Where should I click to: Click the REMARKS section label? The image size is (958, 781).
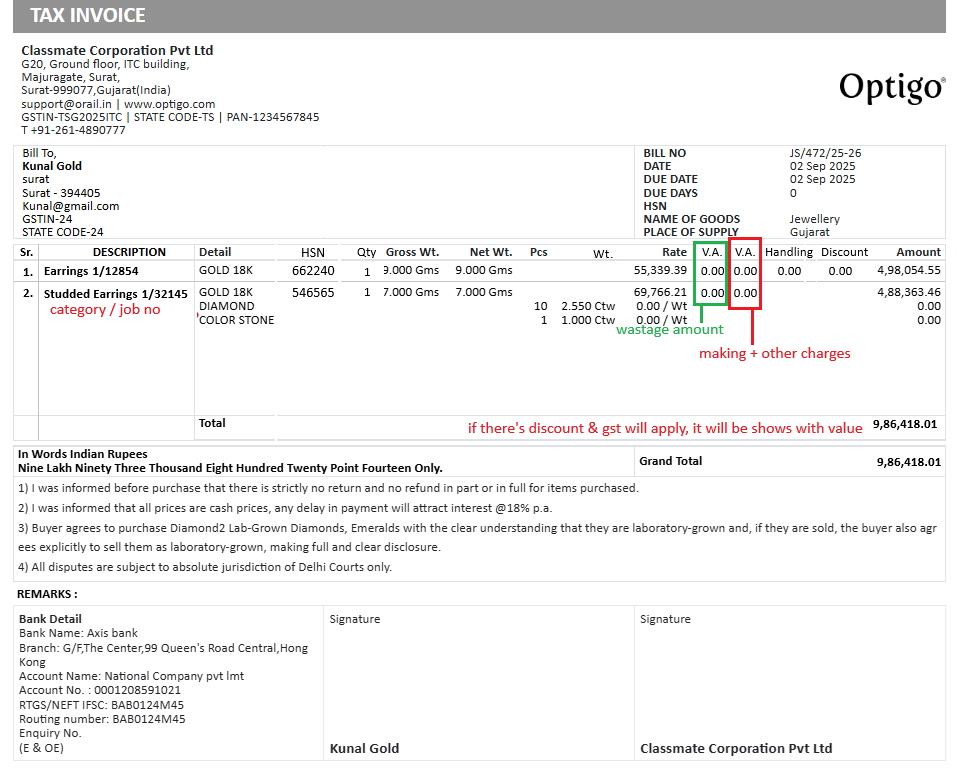(x=47, y=594)
